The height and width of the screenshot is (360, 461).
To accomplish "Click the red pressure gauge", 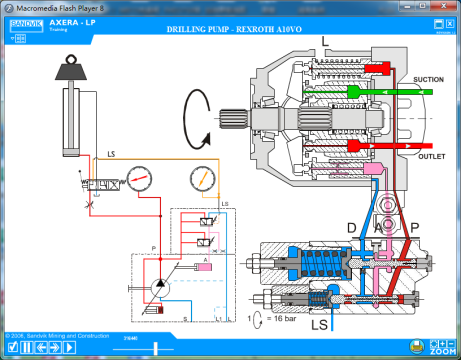I will click(139, 179).
